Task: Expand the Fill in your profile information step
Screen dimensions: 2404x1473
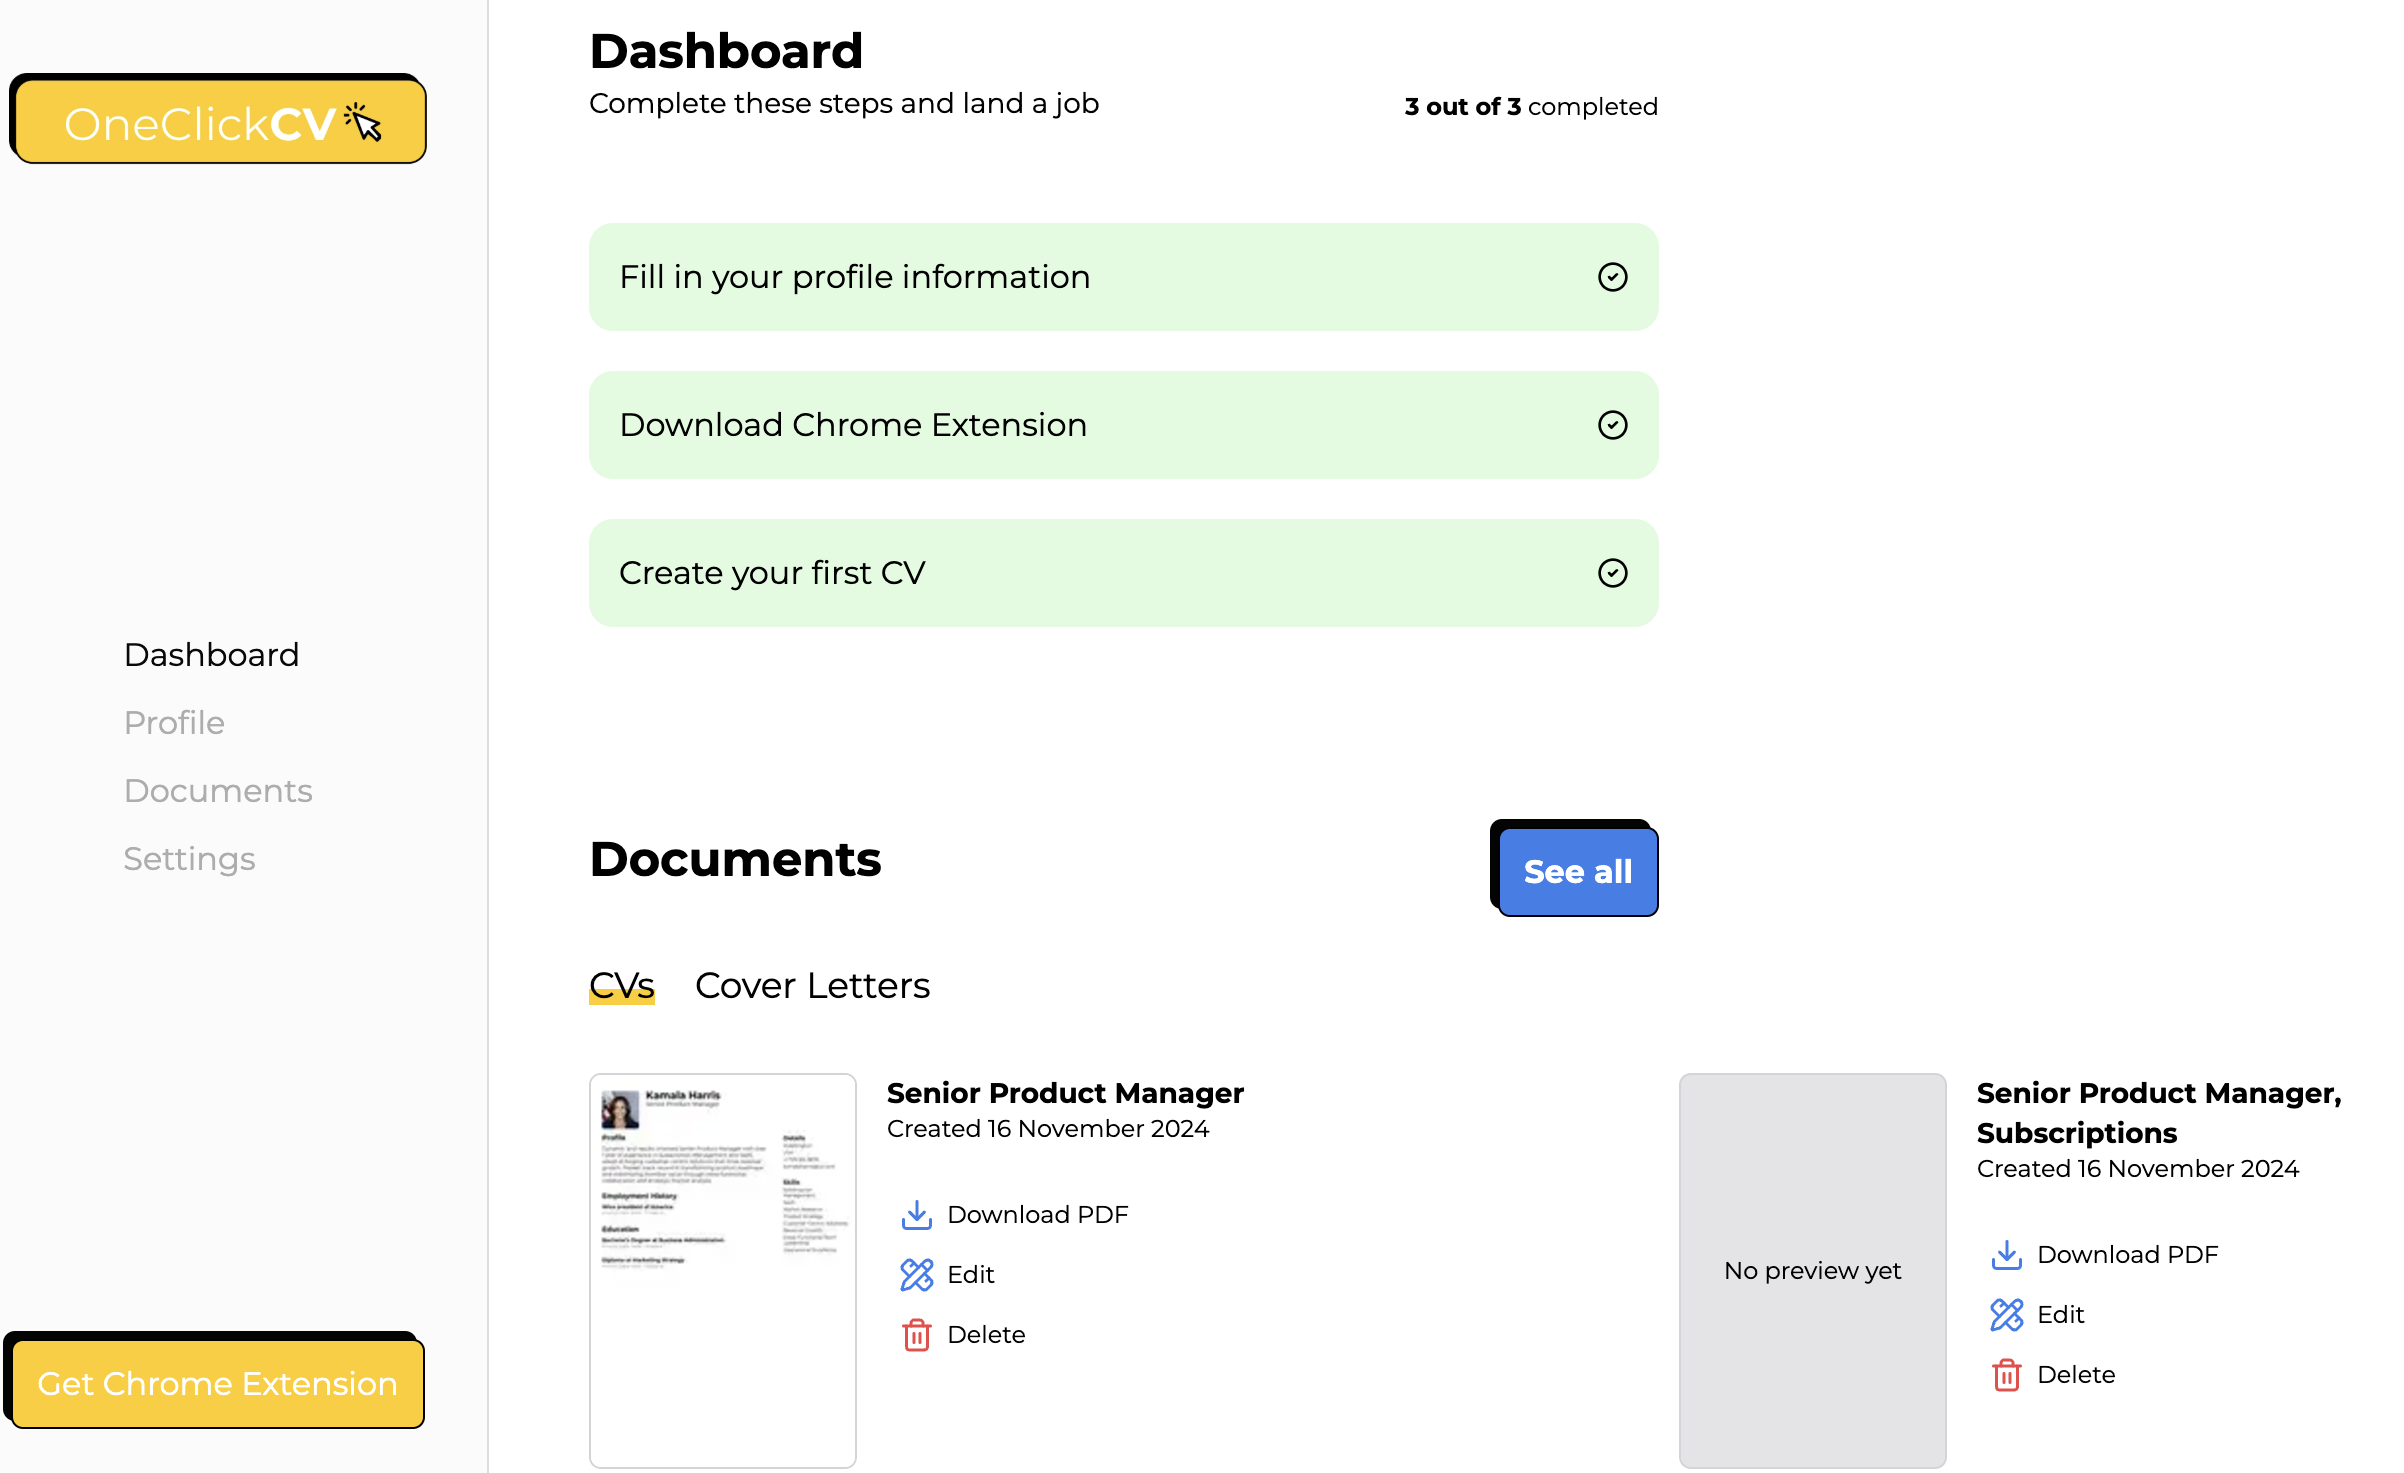Action: coord(854,277)
